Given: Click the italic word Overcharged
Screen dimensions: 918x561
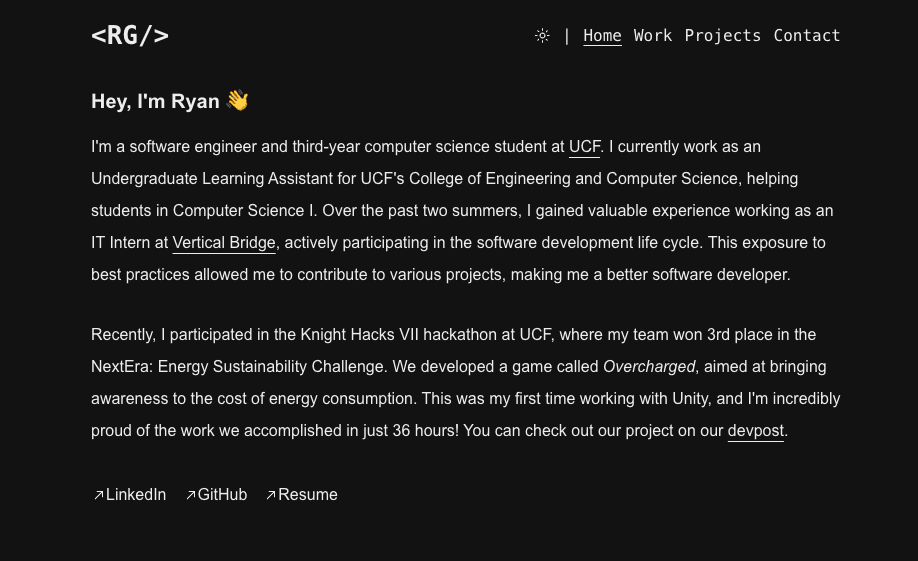Looking at the screenshot, I should tap(649, 367).
